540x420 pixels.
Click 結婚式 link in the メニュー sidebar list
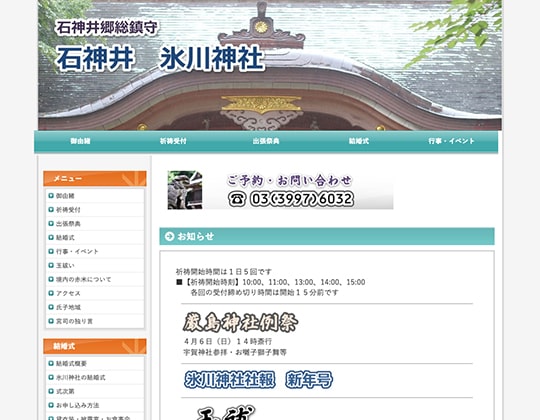pos(65,238)
